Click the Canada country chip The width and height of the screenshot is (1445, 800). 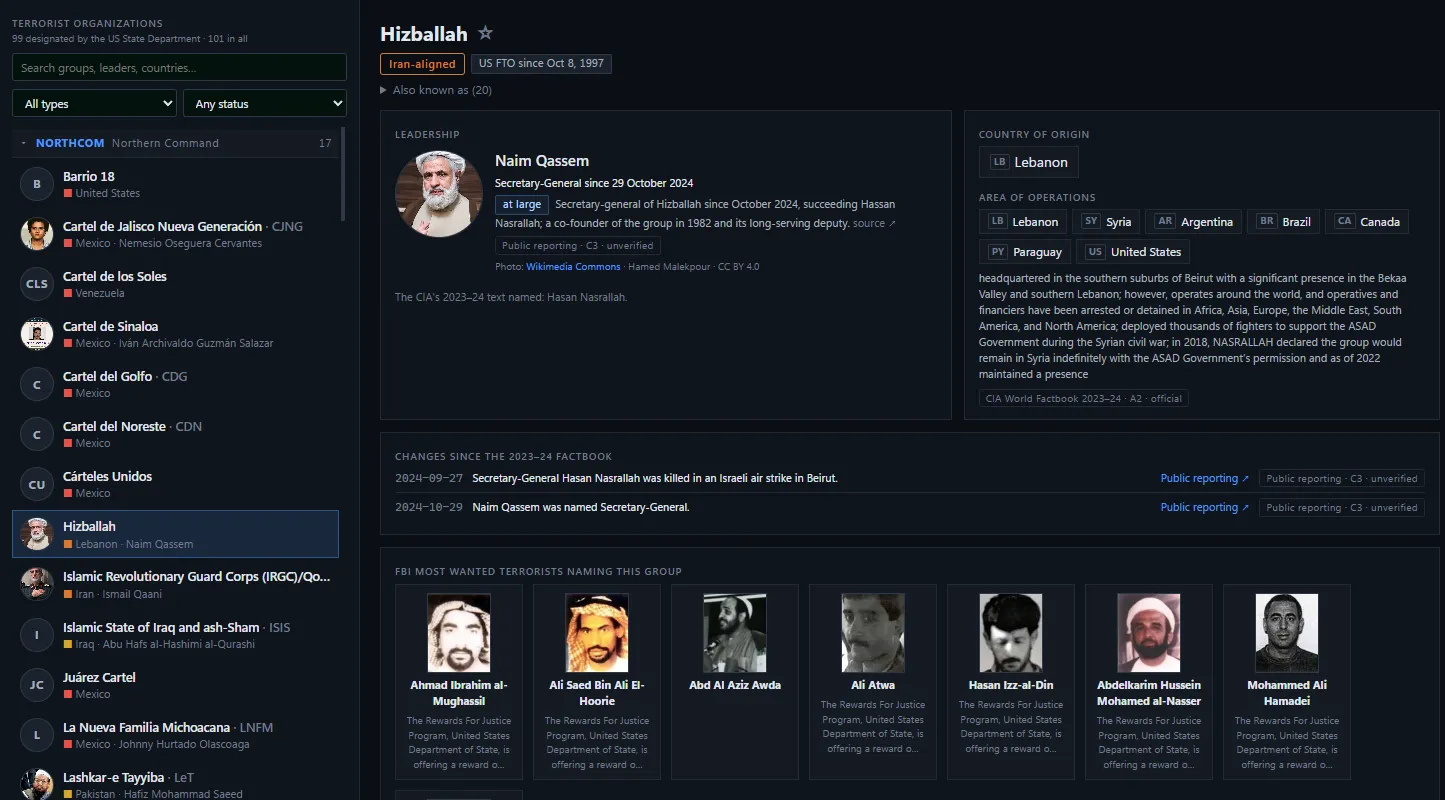pos(1367,222)
